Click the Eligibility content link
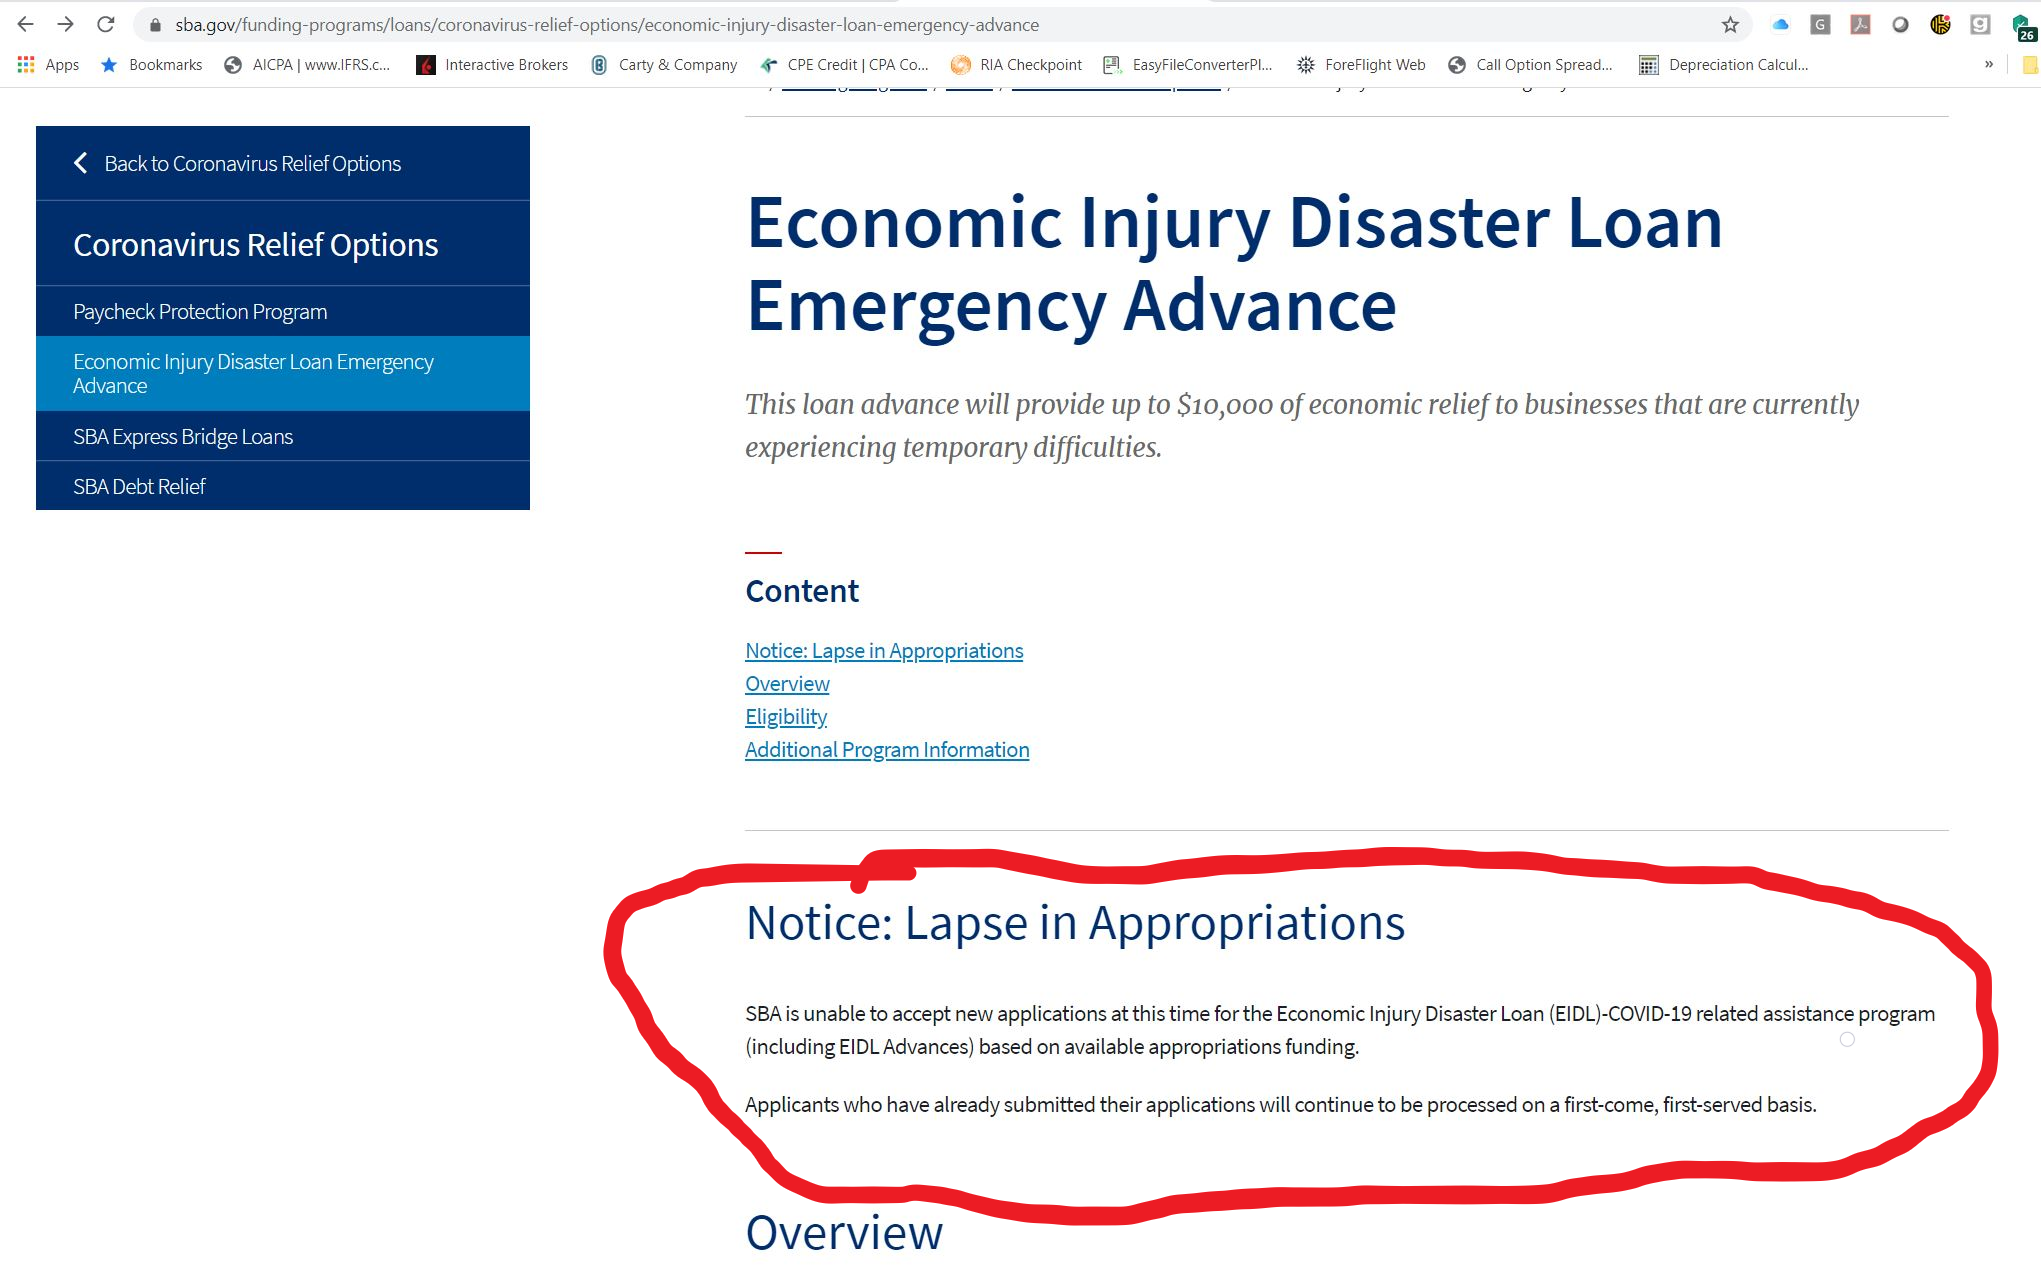This screenshot has width=2041, height=1279. click(786, 717)
